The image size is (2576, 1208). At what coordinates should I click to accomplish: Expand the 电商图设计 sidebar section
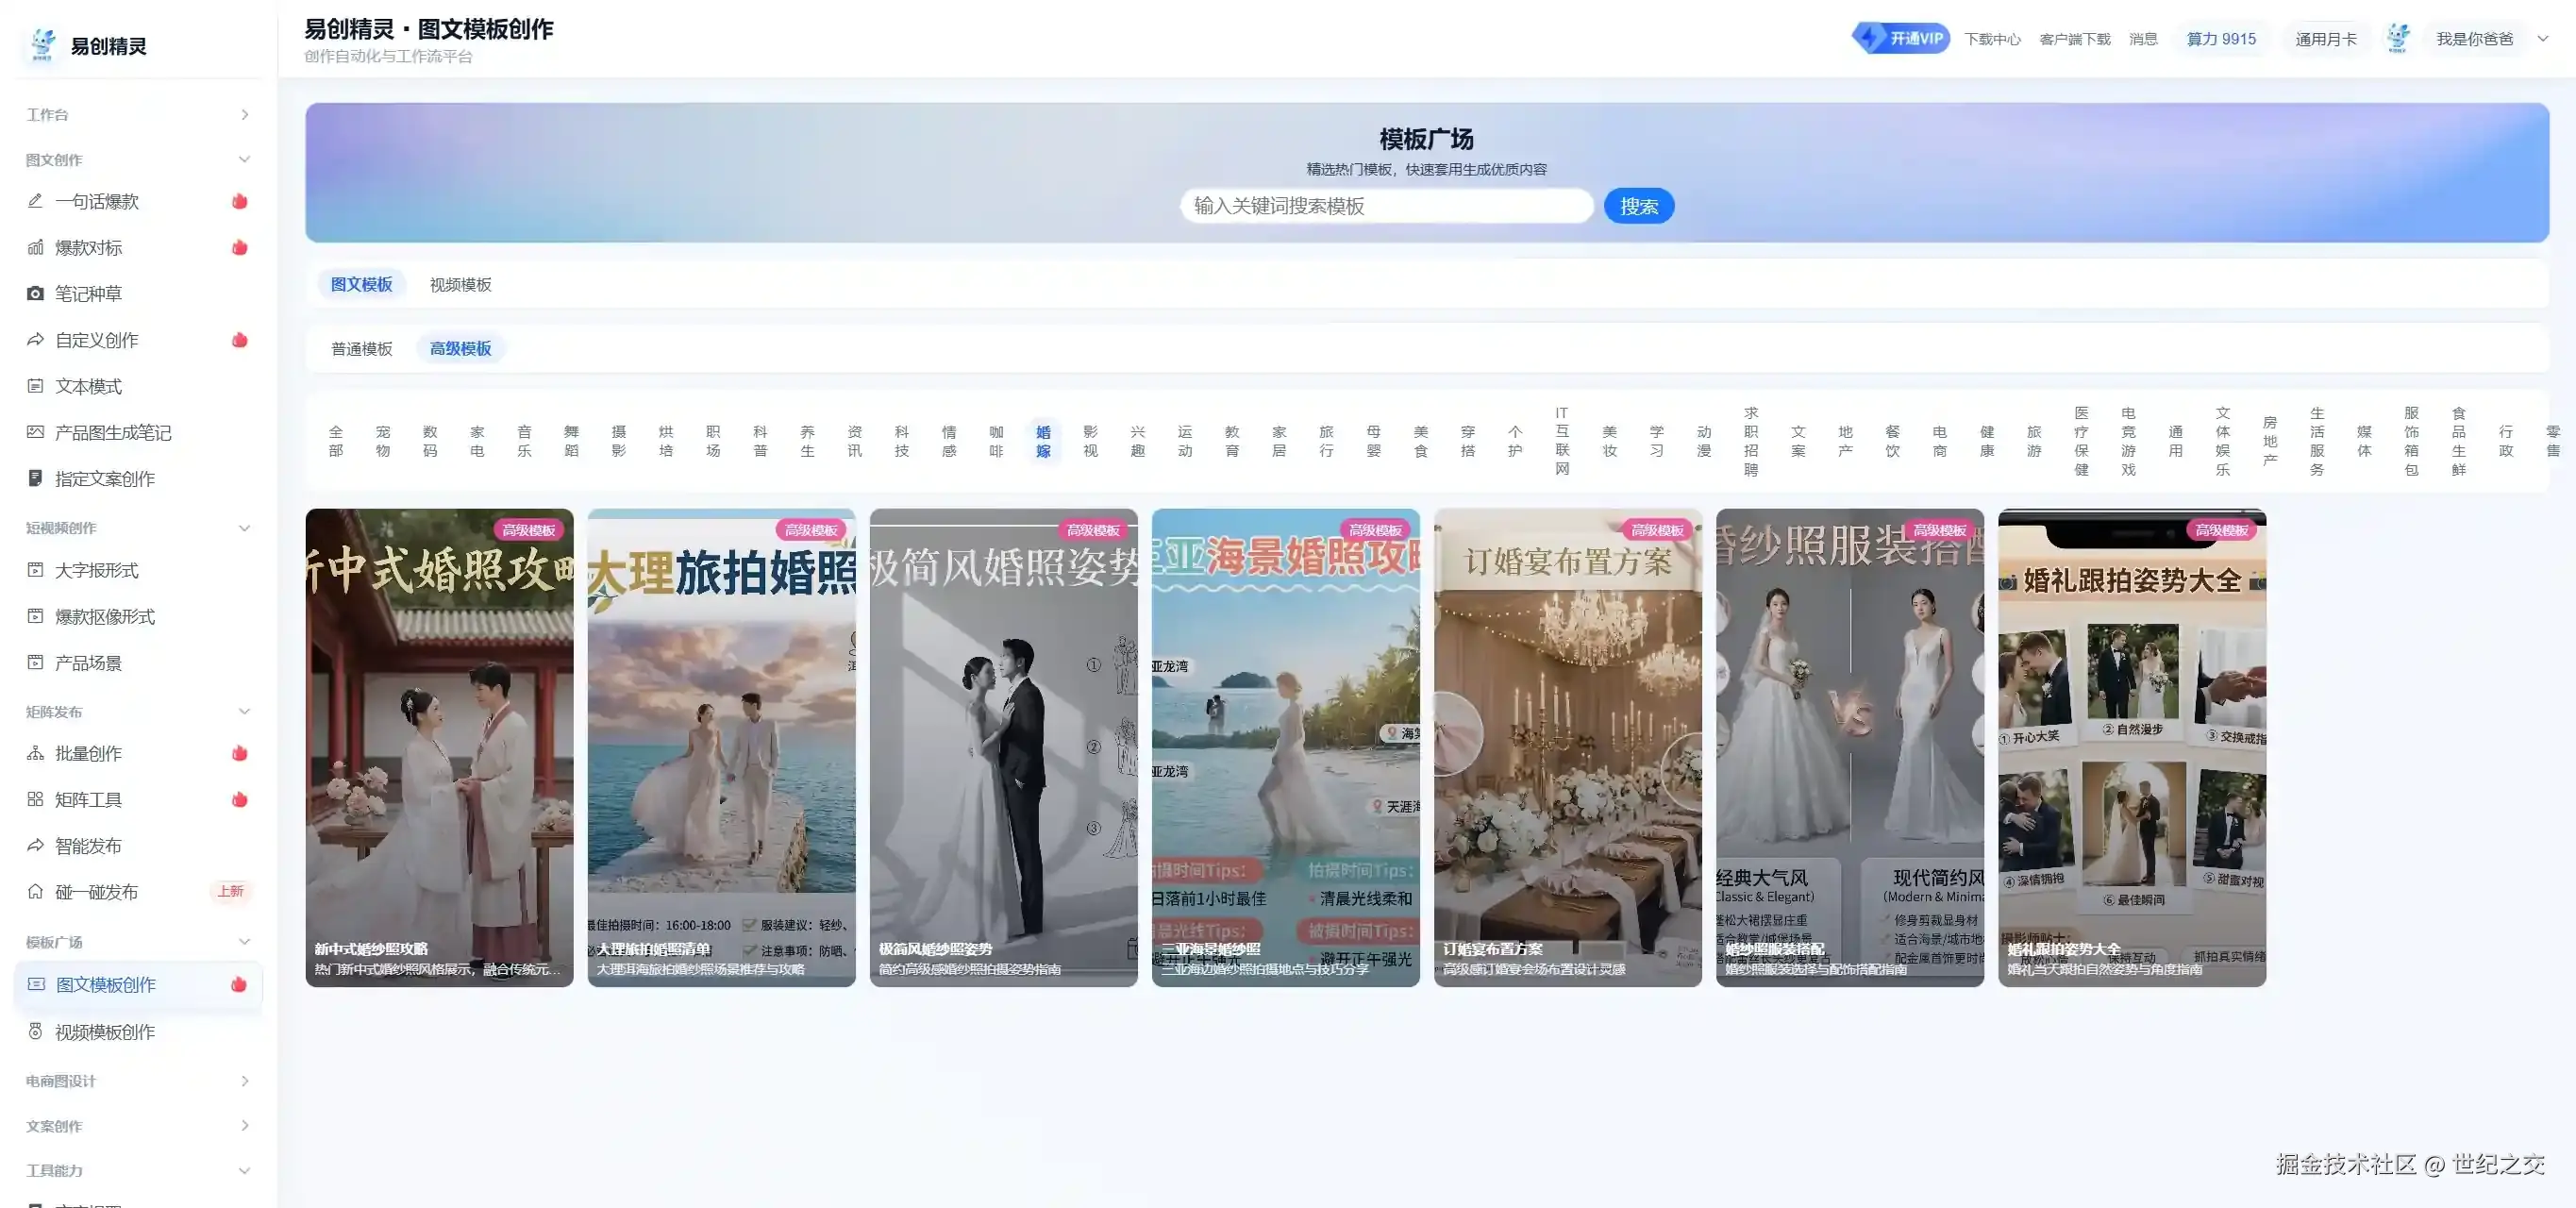(x=138, y=1081)
